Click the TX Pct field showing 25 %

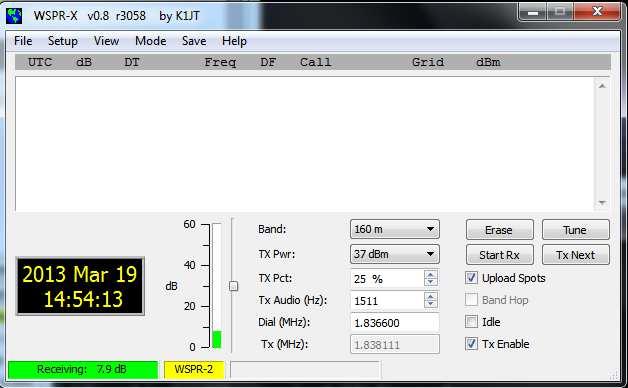tap(387, 279)
